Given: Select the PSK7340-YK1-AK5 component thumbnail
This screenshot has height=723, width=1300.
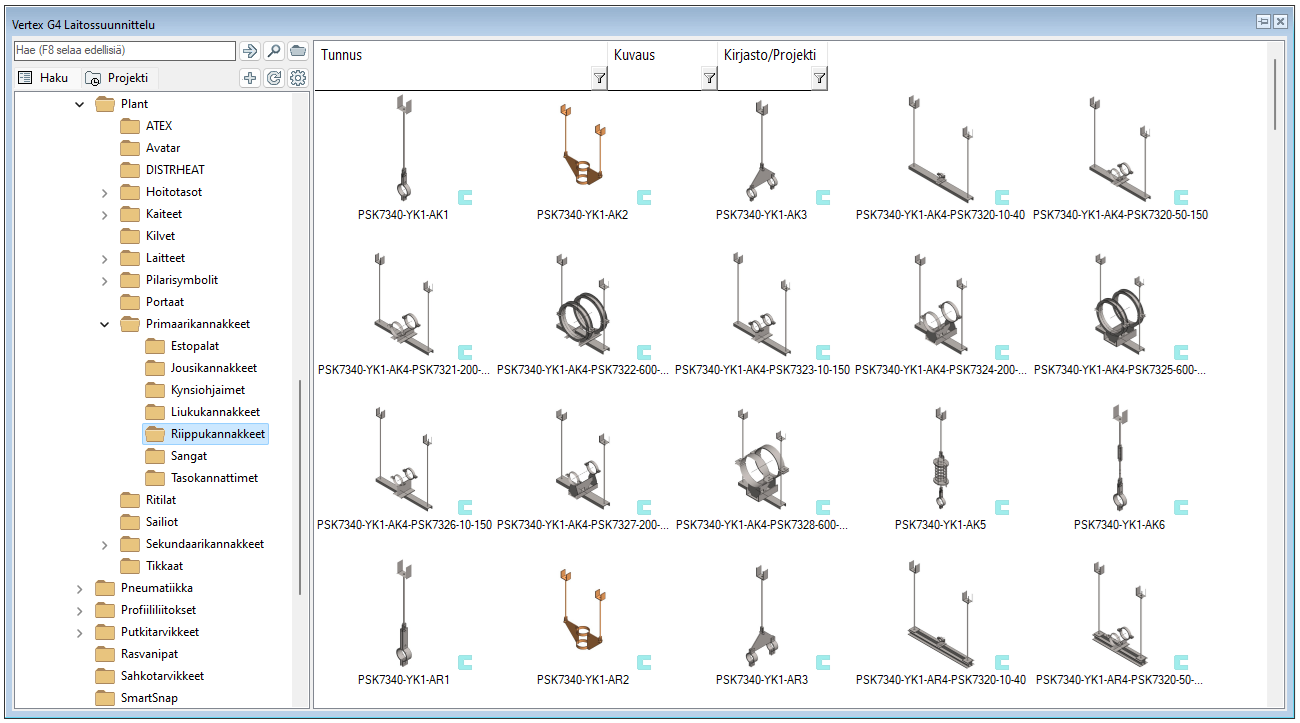Looking at the screenshot, I should pyautogui.click(x=939, y=459).
